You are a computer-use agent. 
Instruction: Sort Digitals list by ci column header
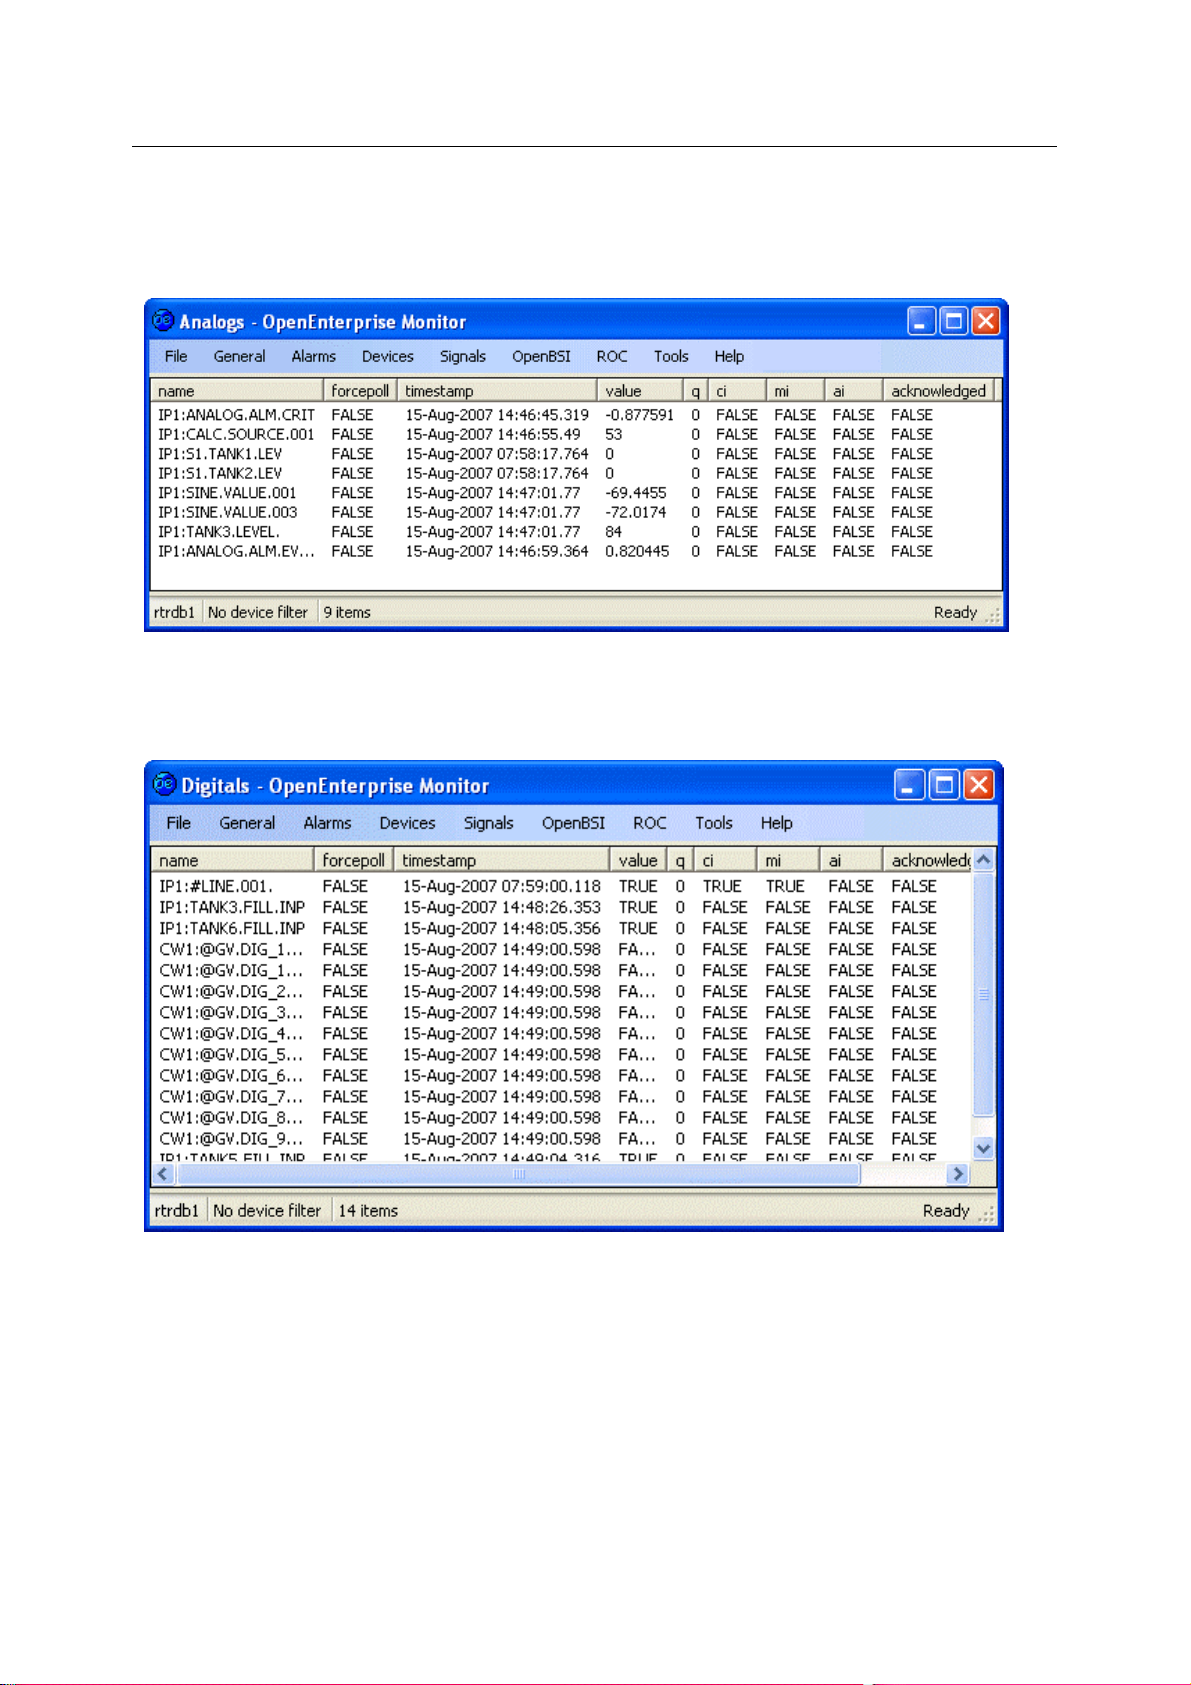pyautogui.click(x=725, y=860)
